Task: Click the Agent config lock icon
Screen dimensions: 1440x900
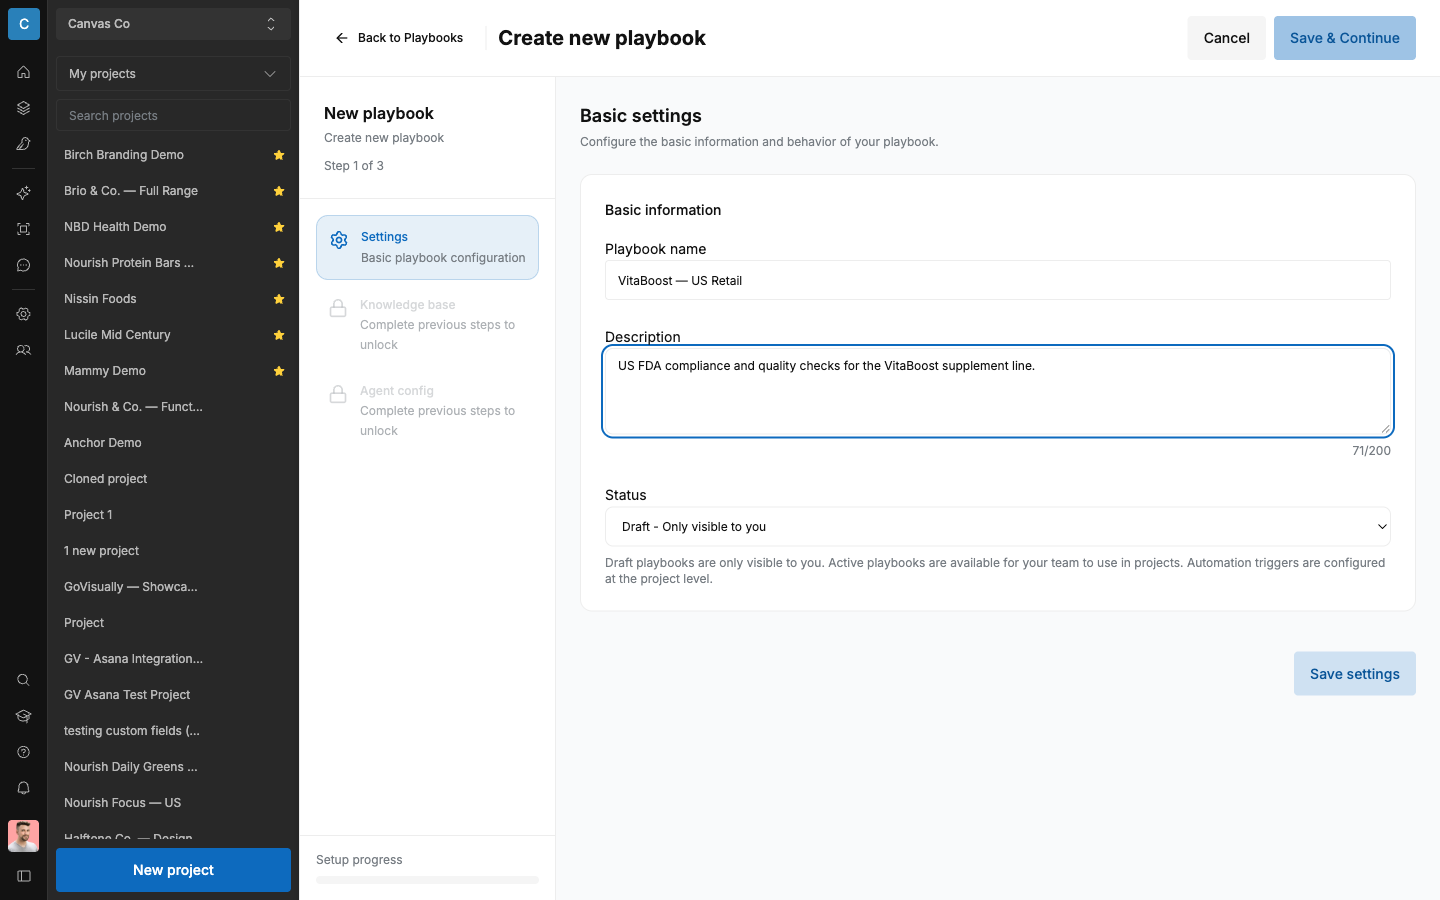Action: point(338,394)
